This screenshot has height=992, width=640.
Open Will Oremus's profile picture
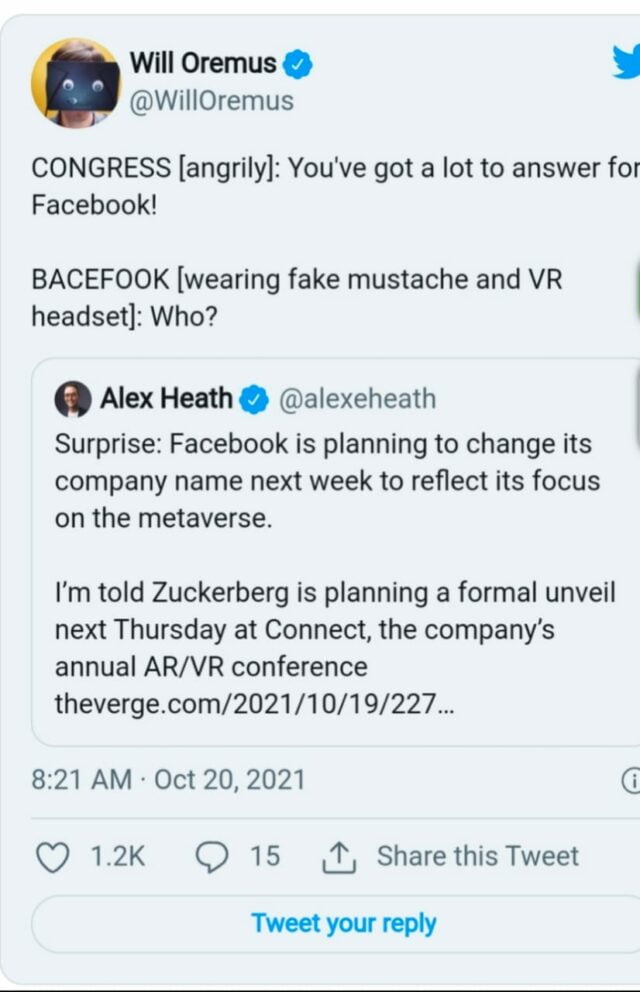pos(76,81)
